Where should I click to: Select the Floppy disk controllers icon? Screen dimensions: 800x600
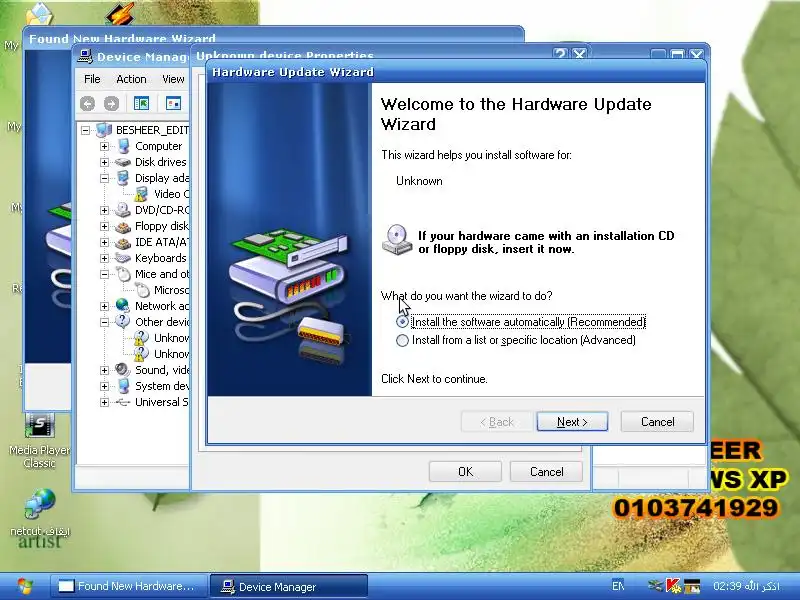(123, 226)
